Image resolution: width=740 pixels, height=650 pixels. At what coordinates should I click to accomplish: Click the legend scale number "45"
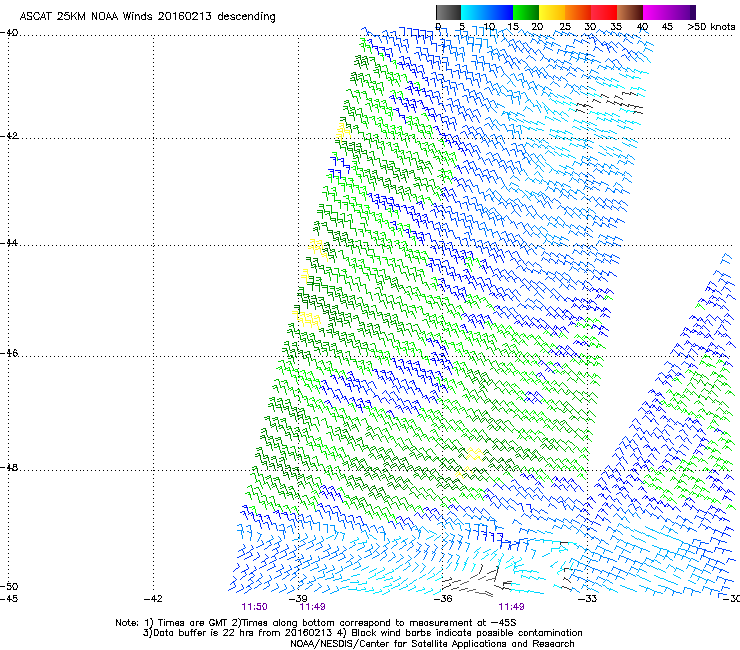(x=667, y=27)
